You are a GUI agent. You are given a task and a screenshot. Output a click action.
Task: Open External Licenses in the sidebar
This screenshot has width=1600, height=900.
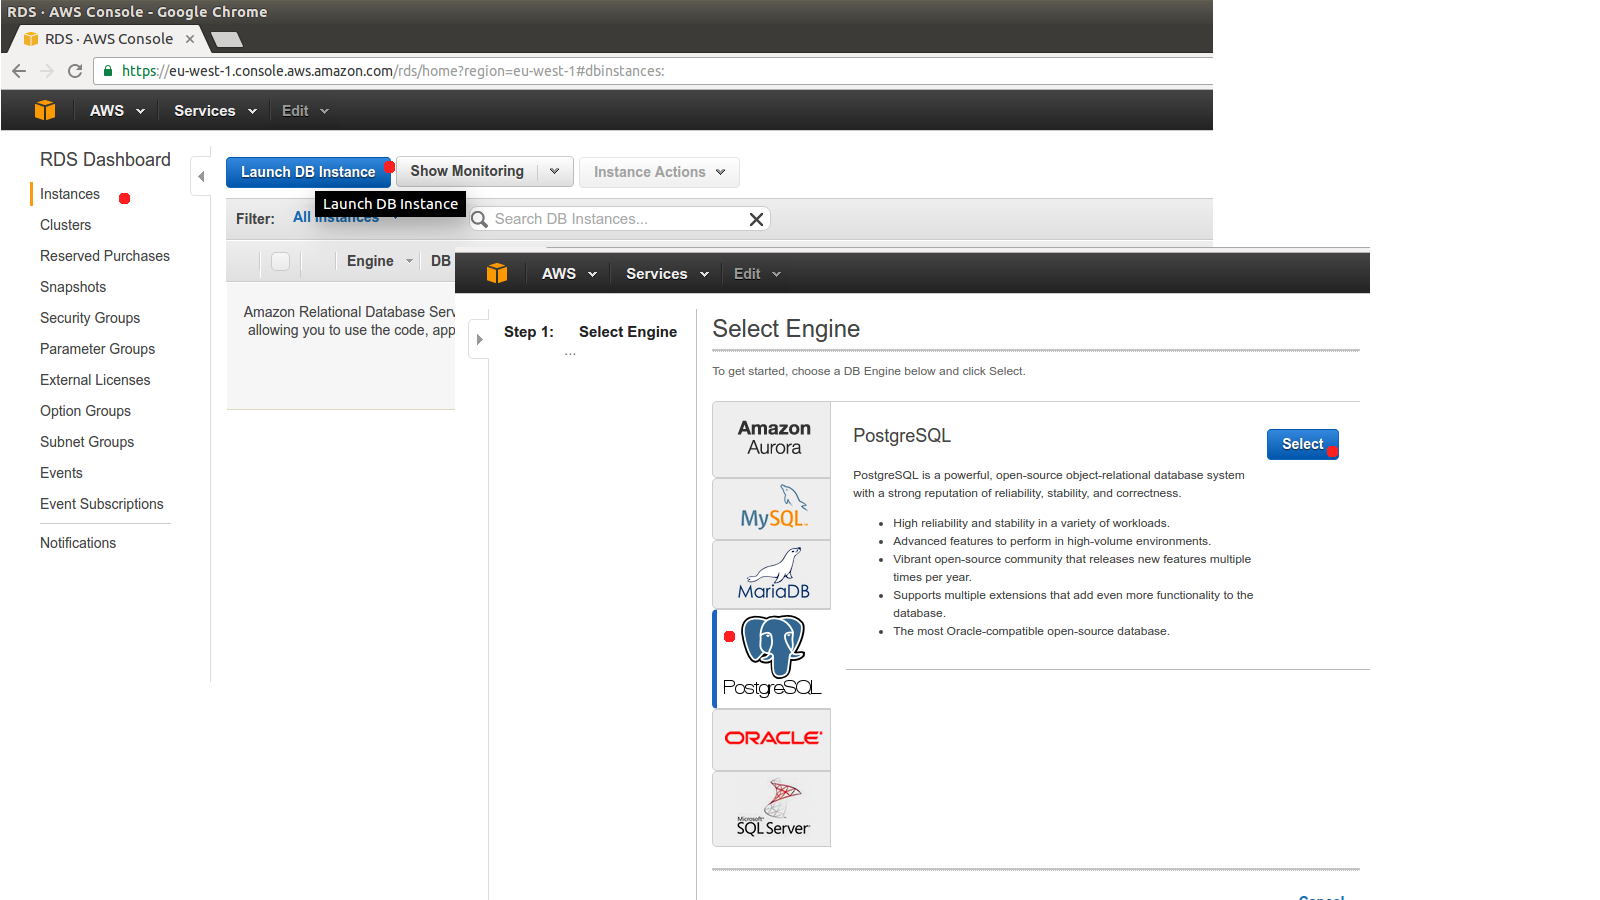click(x=95, y=380)
